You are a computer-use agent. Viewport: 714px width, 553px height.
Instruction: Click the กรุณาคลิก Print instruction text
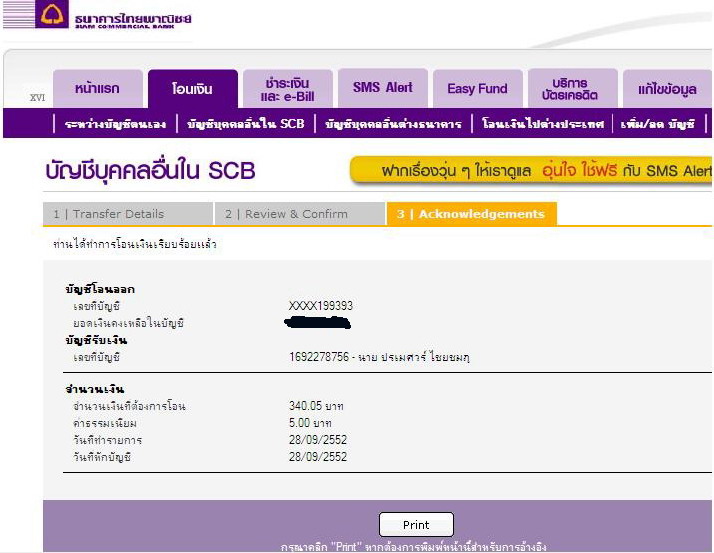(x=413, y=547)
